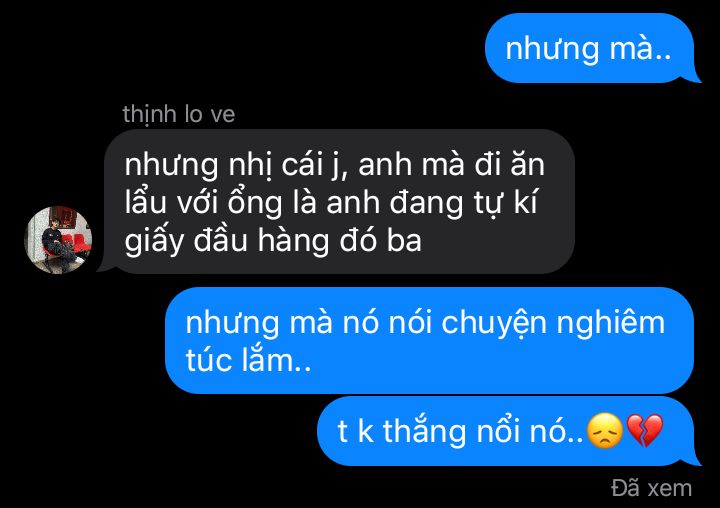The image size is (720, 508).
Task: Click the word 'lẩu' in the gray message
Action: [145, 202]
